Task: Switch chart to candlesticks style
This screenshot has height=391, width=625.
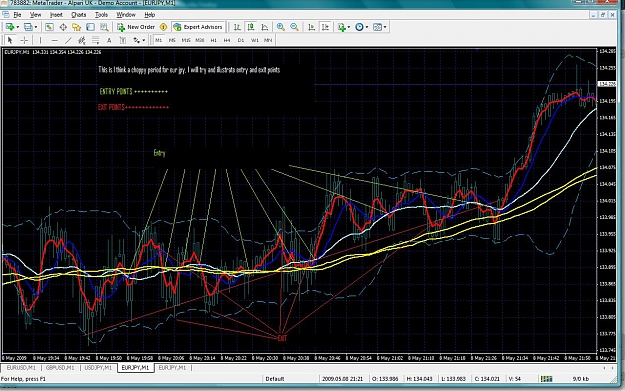Action: pyautogui.click(x=251, y=27)
